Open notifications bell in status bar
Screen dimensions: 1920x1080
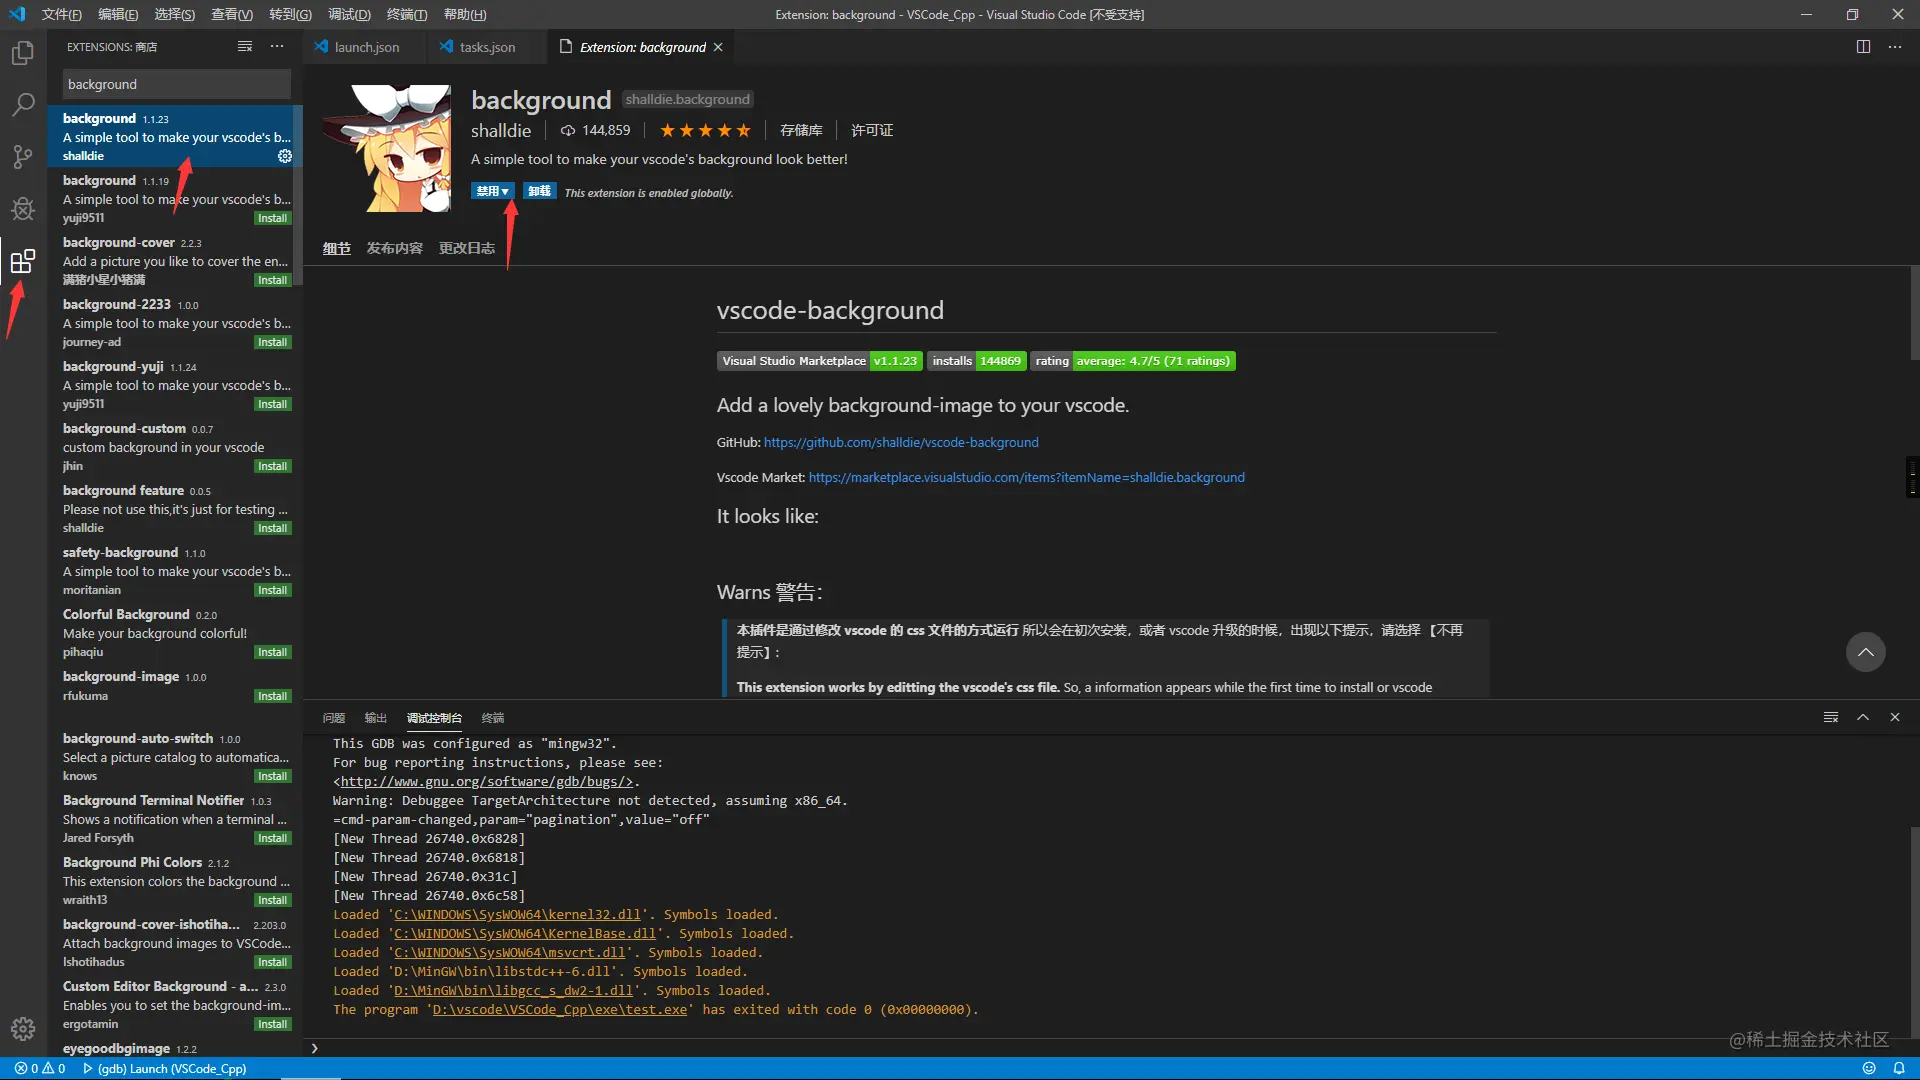(1899, 1068)
